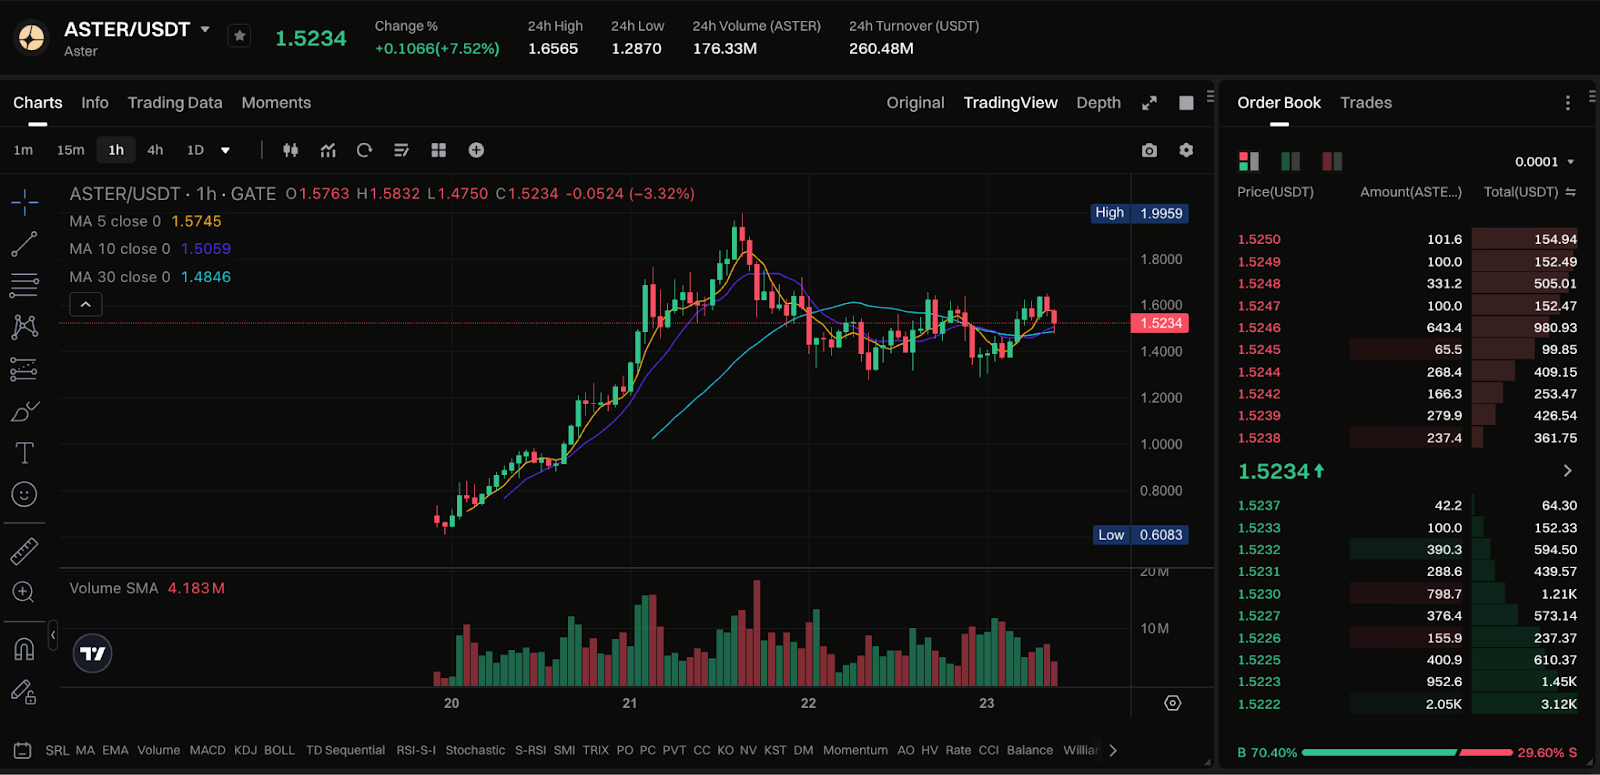Collapse the indicator legend chevron
The image size is (1600, 775).
point(86,304)
